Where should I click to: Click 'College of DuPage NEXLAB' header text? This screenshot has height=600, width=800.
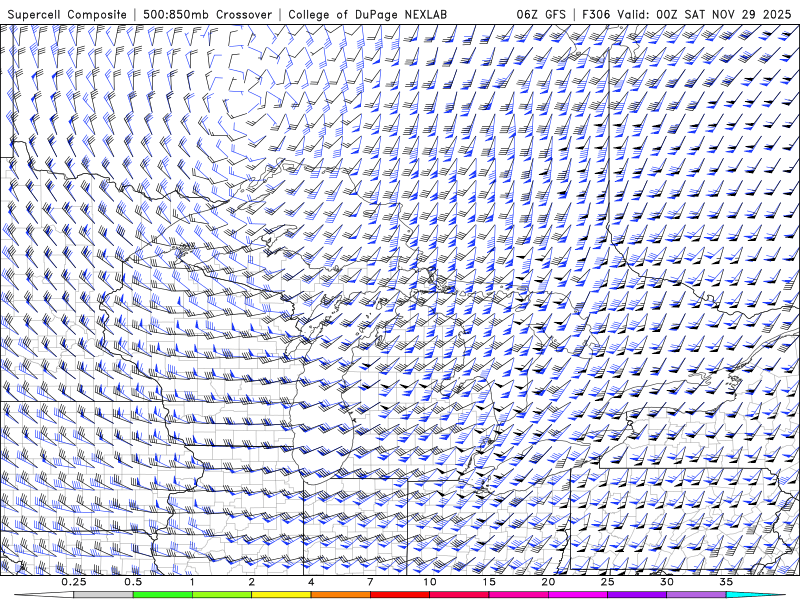coord(367,14)
